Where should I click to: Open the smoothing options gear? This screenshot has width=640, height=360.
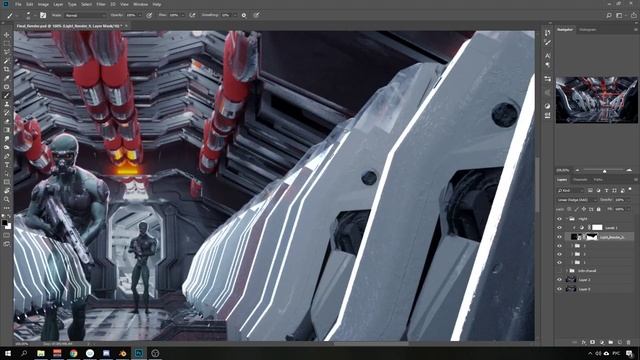point(244,15)
